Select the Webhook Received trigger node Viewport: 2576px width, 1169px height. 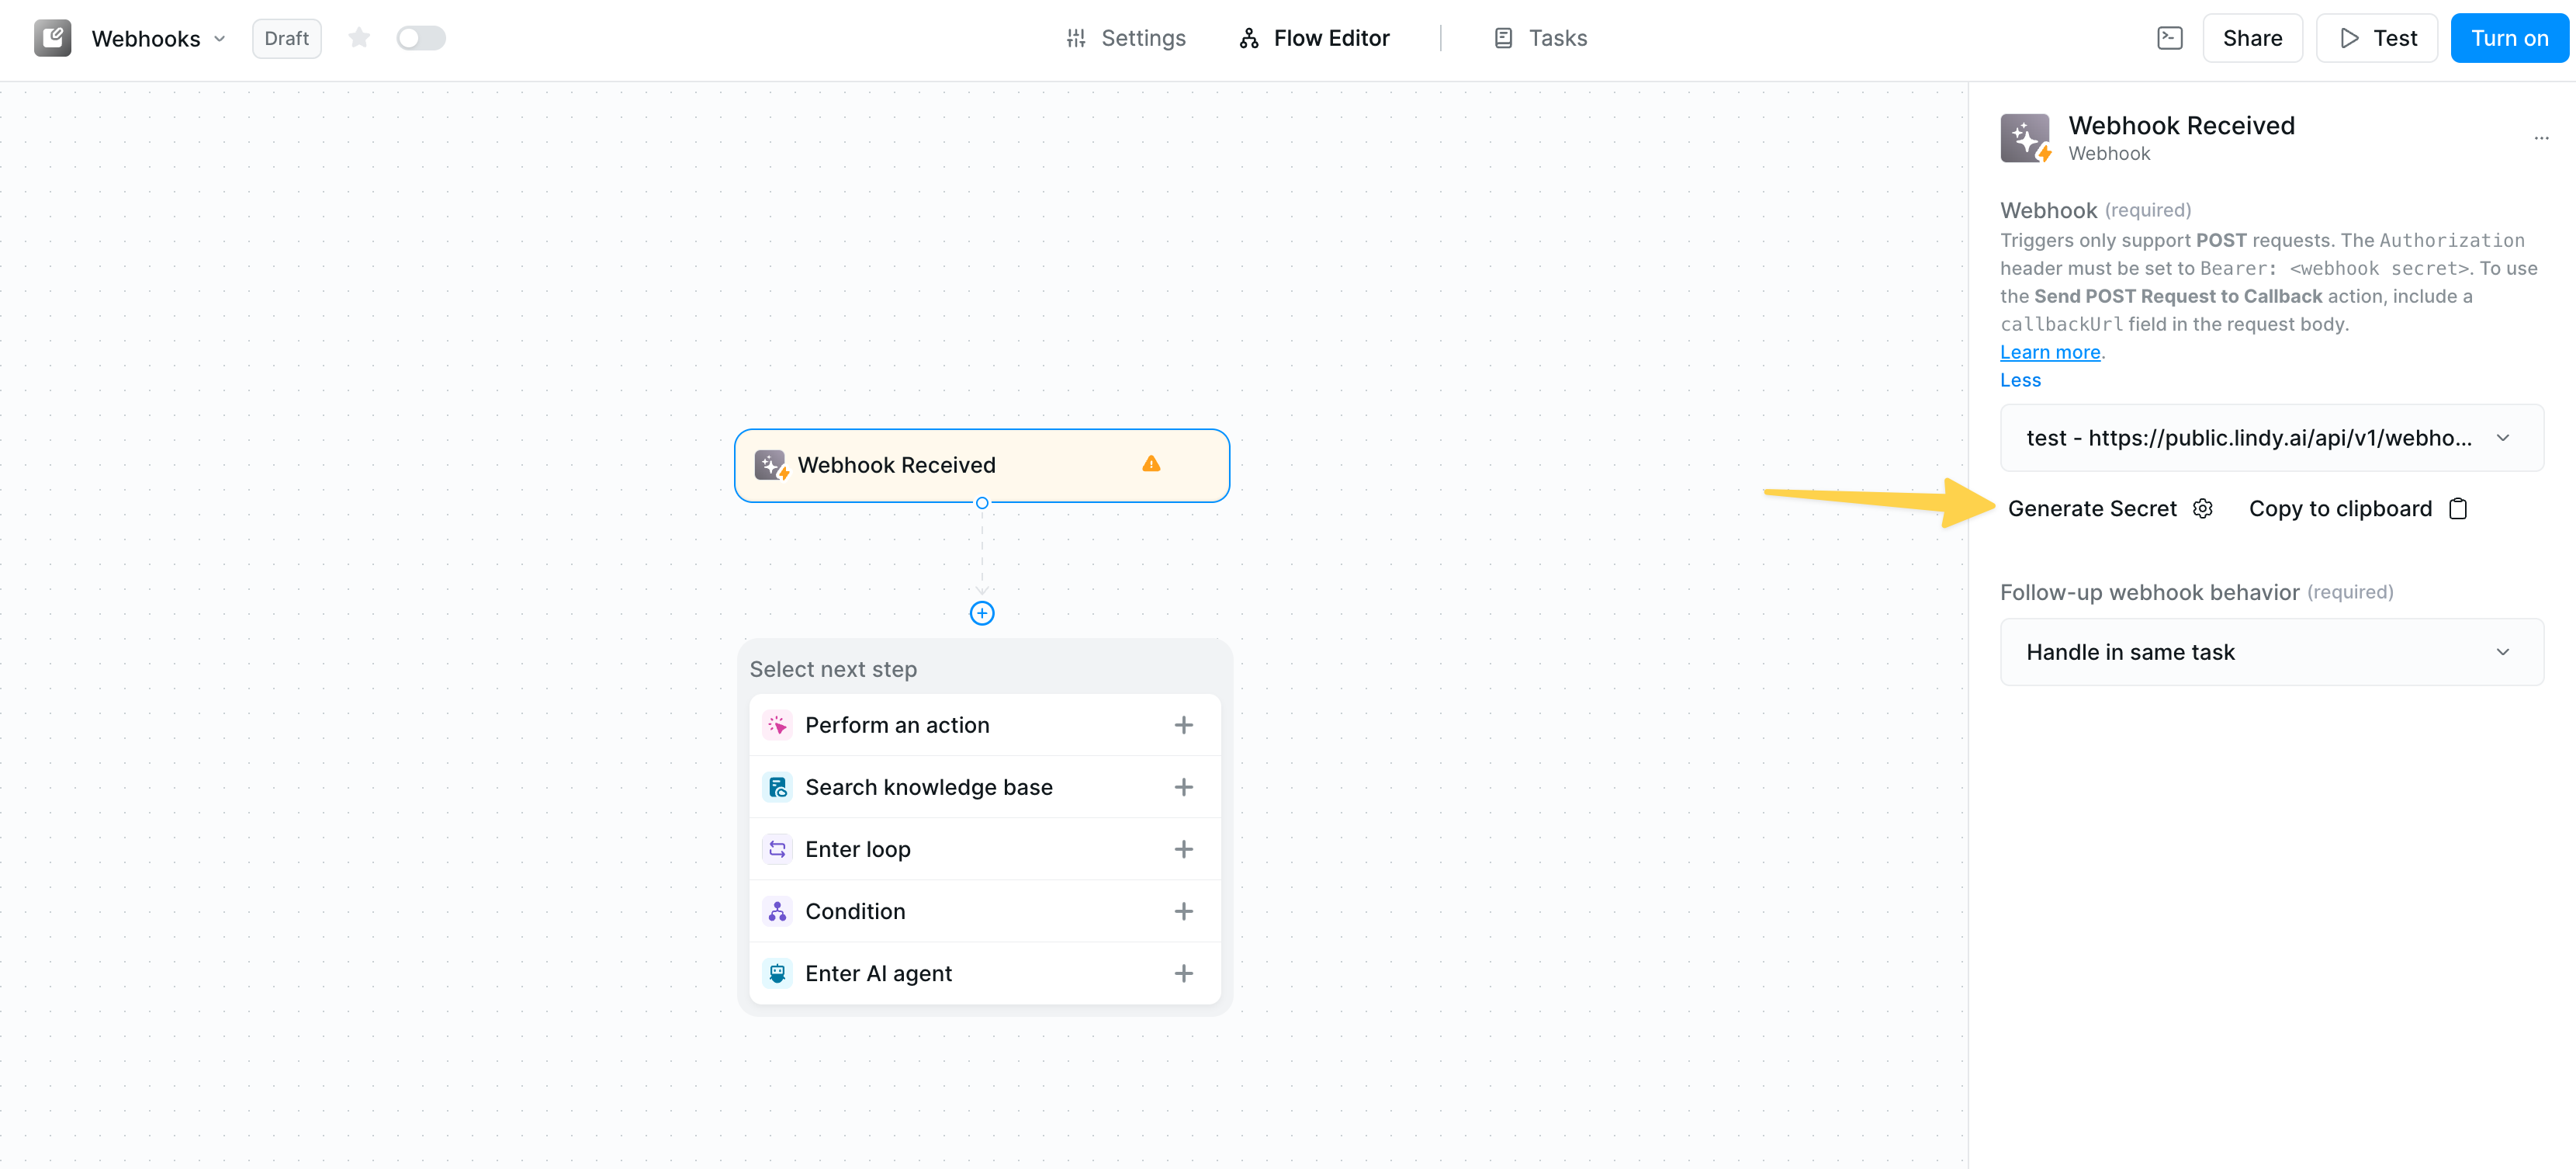(x=981, y=465)
